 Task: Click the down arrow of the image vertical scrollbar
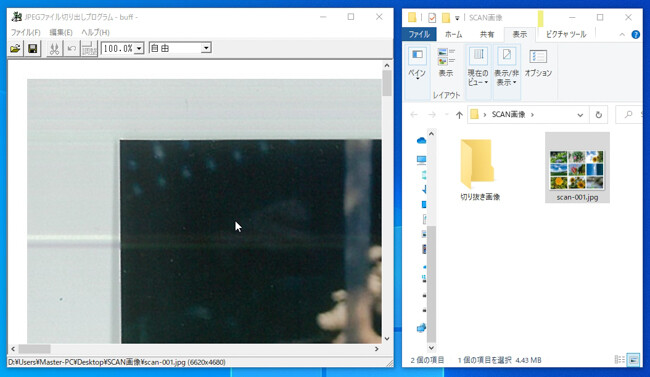[387, 338]
